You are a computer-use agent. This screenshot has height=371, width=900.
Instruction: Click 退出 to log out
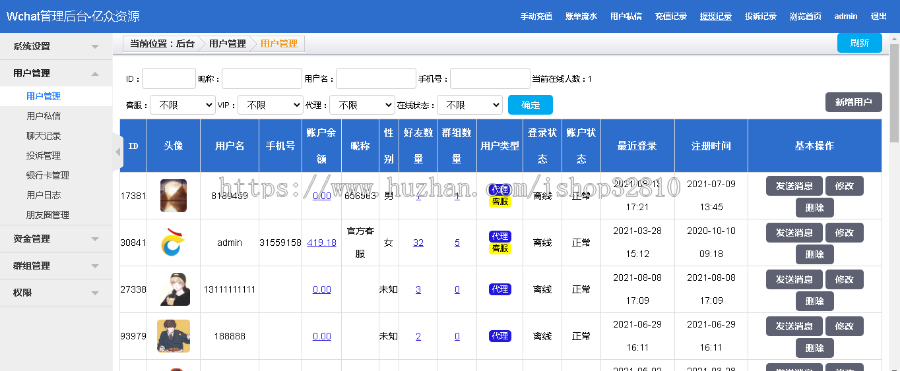(878, 16)
